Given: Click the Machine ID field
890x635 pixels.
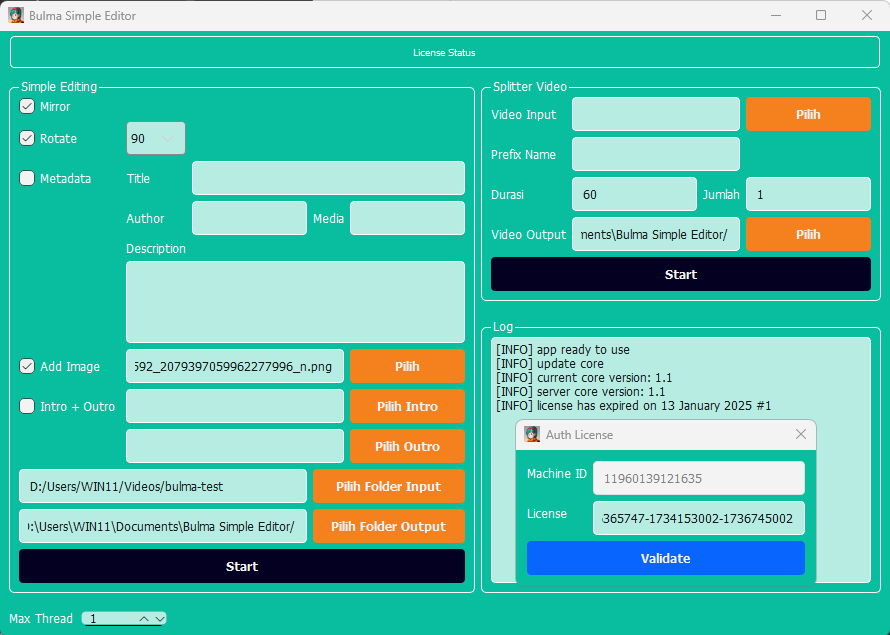Looking at the screenshot, I should (x=699, y=478).
